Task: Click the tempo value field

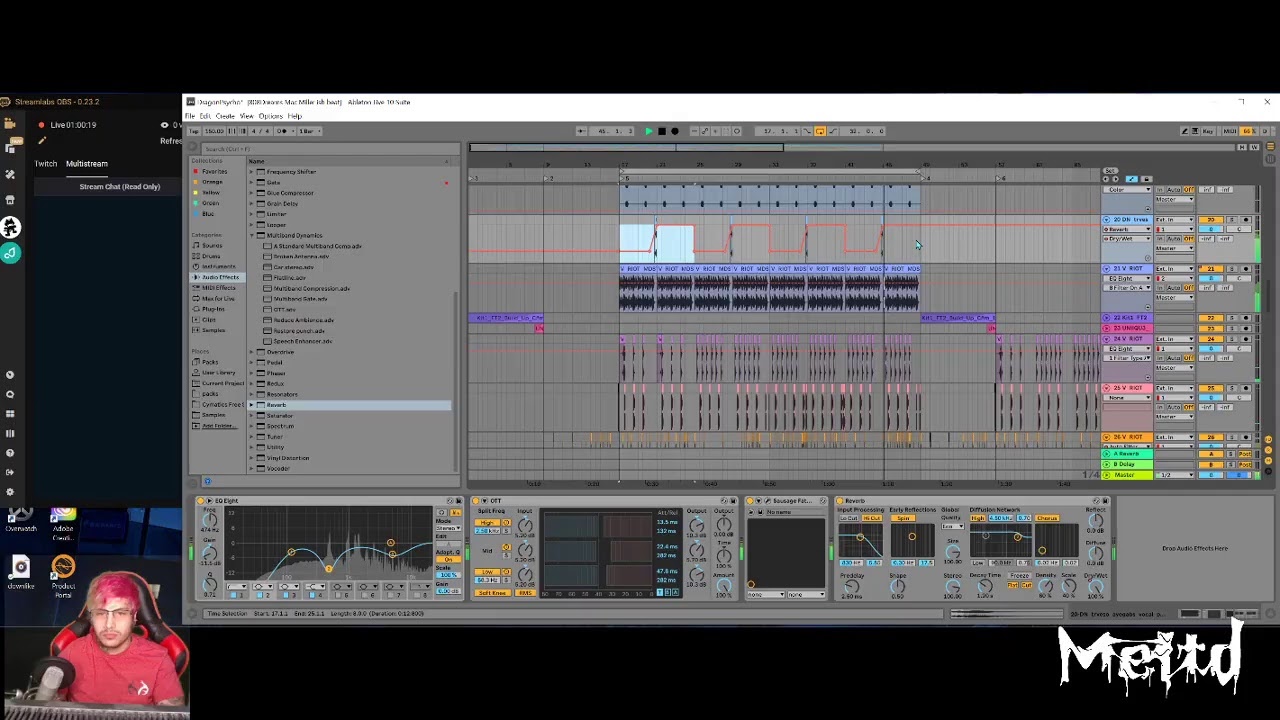Action: click(x=214, y=131)
